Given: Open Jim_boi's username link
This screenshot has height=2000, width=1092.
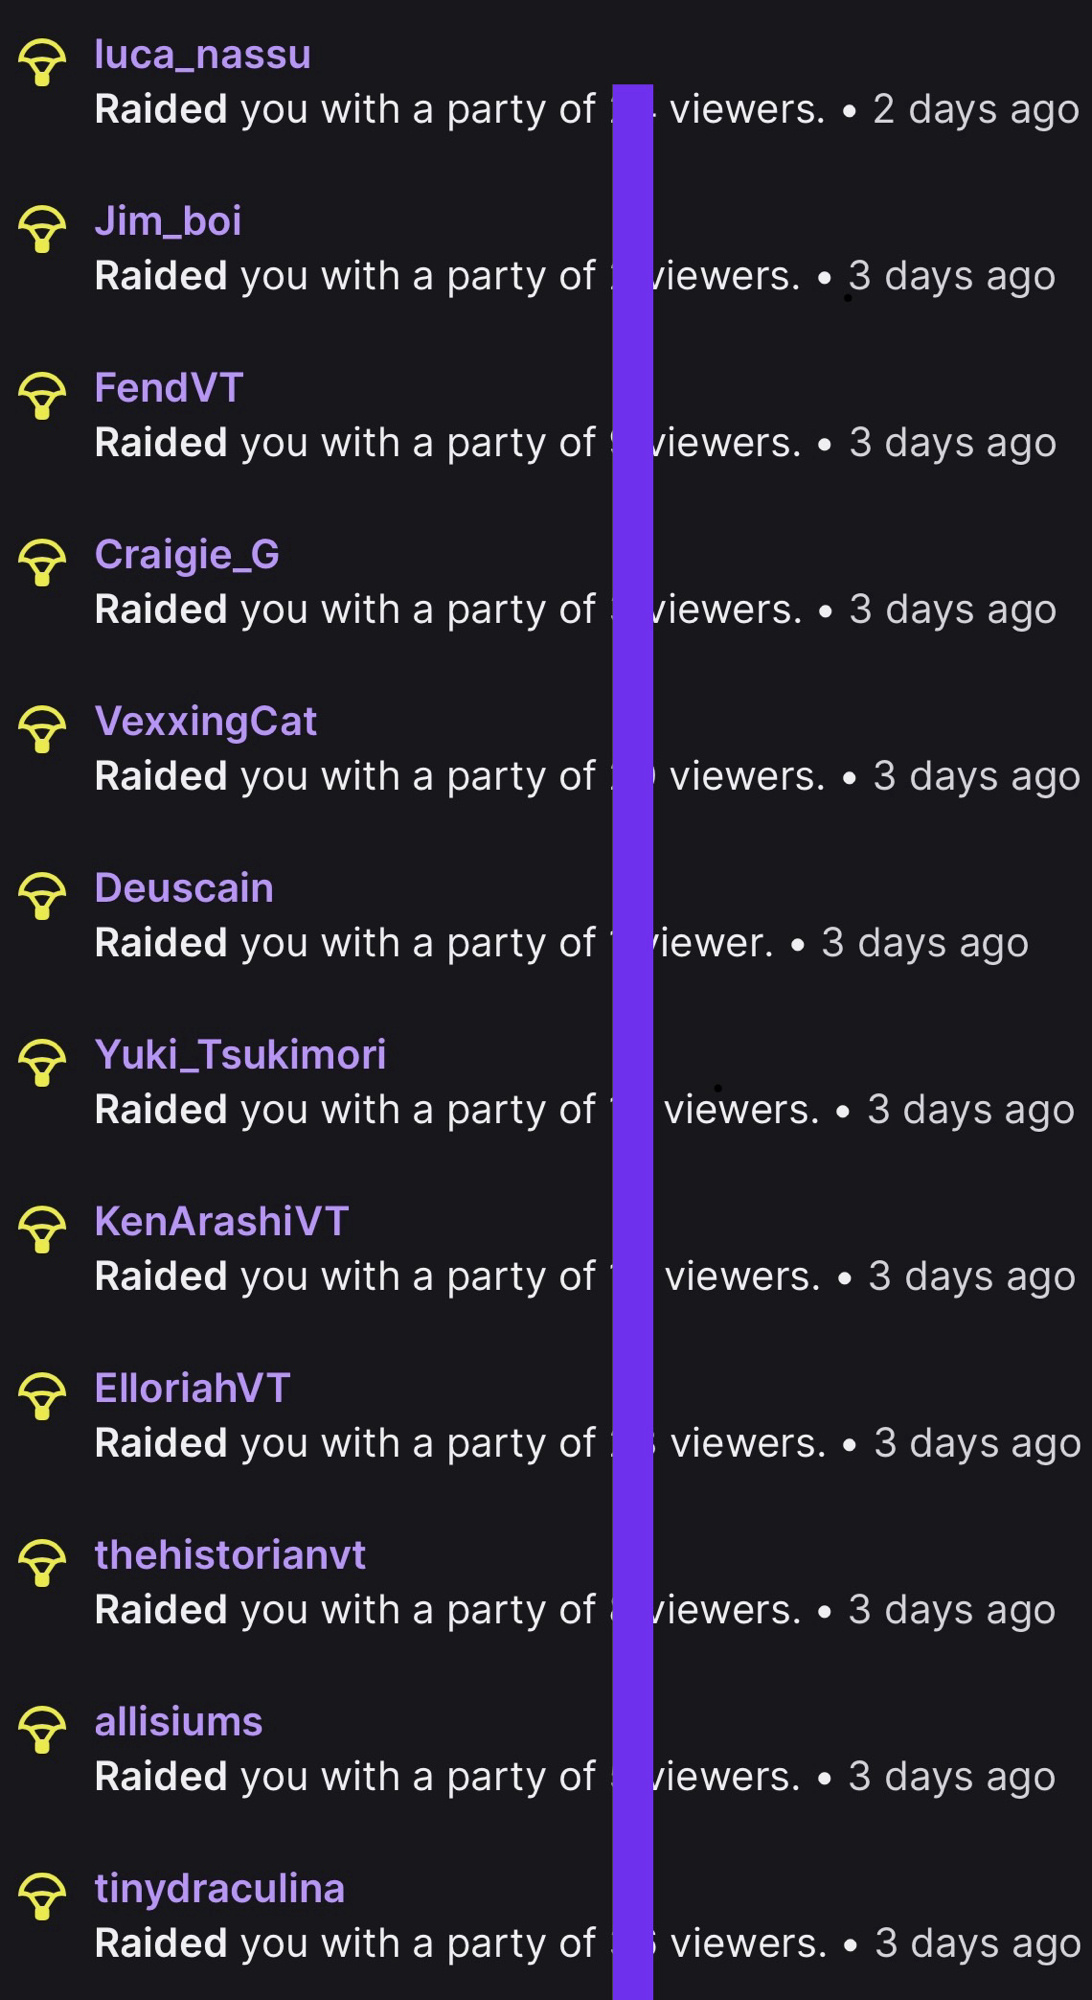Looking at the screenshot, I should (x=168, y=221).
